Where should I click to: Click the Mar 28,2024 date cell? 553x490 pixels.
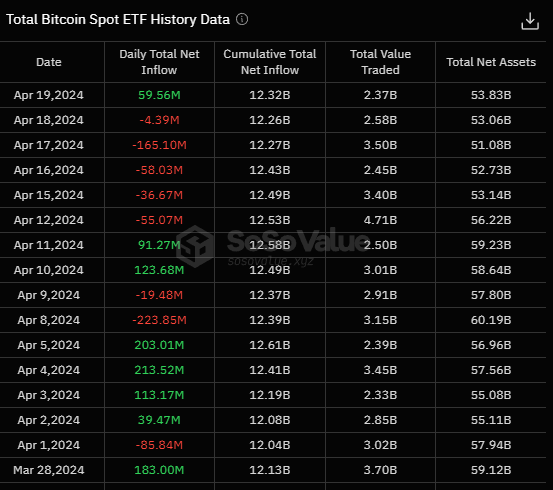pyautogui.click(x=49, y=470)
